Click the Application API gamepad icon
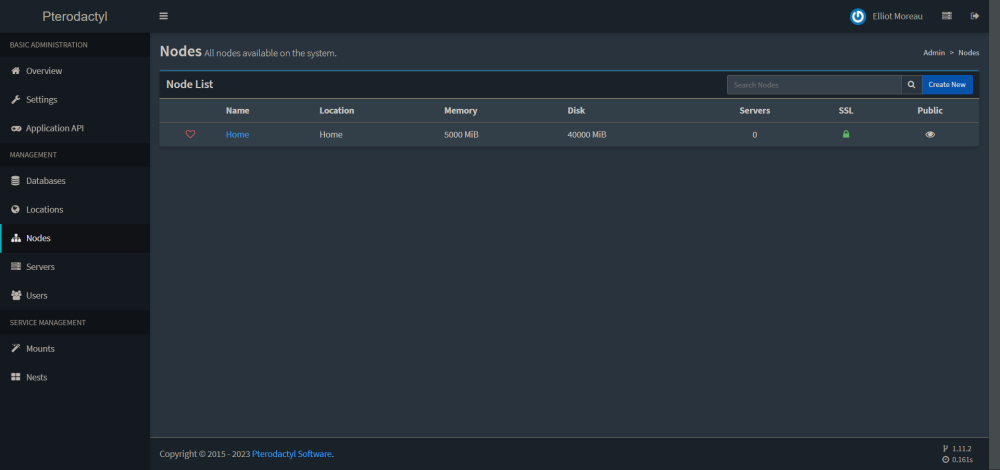The height and width of the screenshot is (470, 1000). (x=16, y=128)
